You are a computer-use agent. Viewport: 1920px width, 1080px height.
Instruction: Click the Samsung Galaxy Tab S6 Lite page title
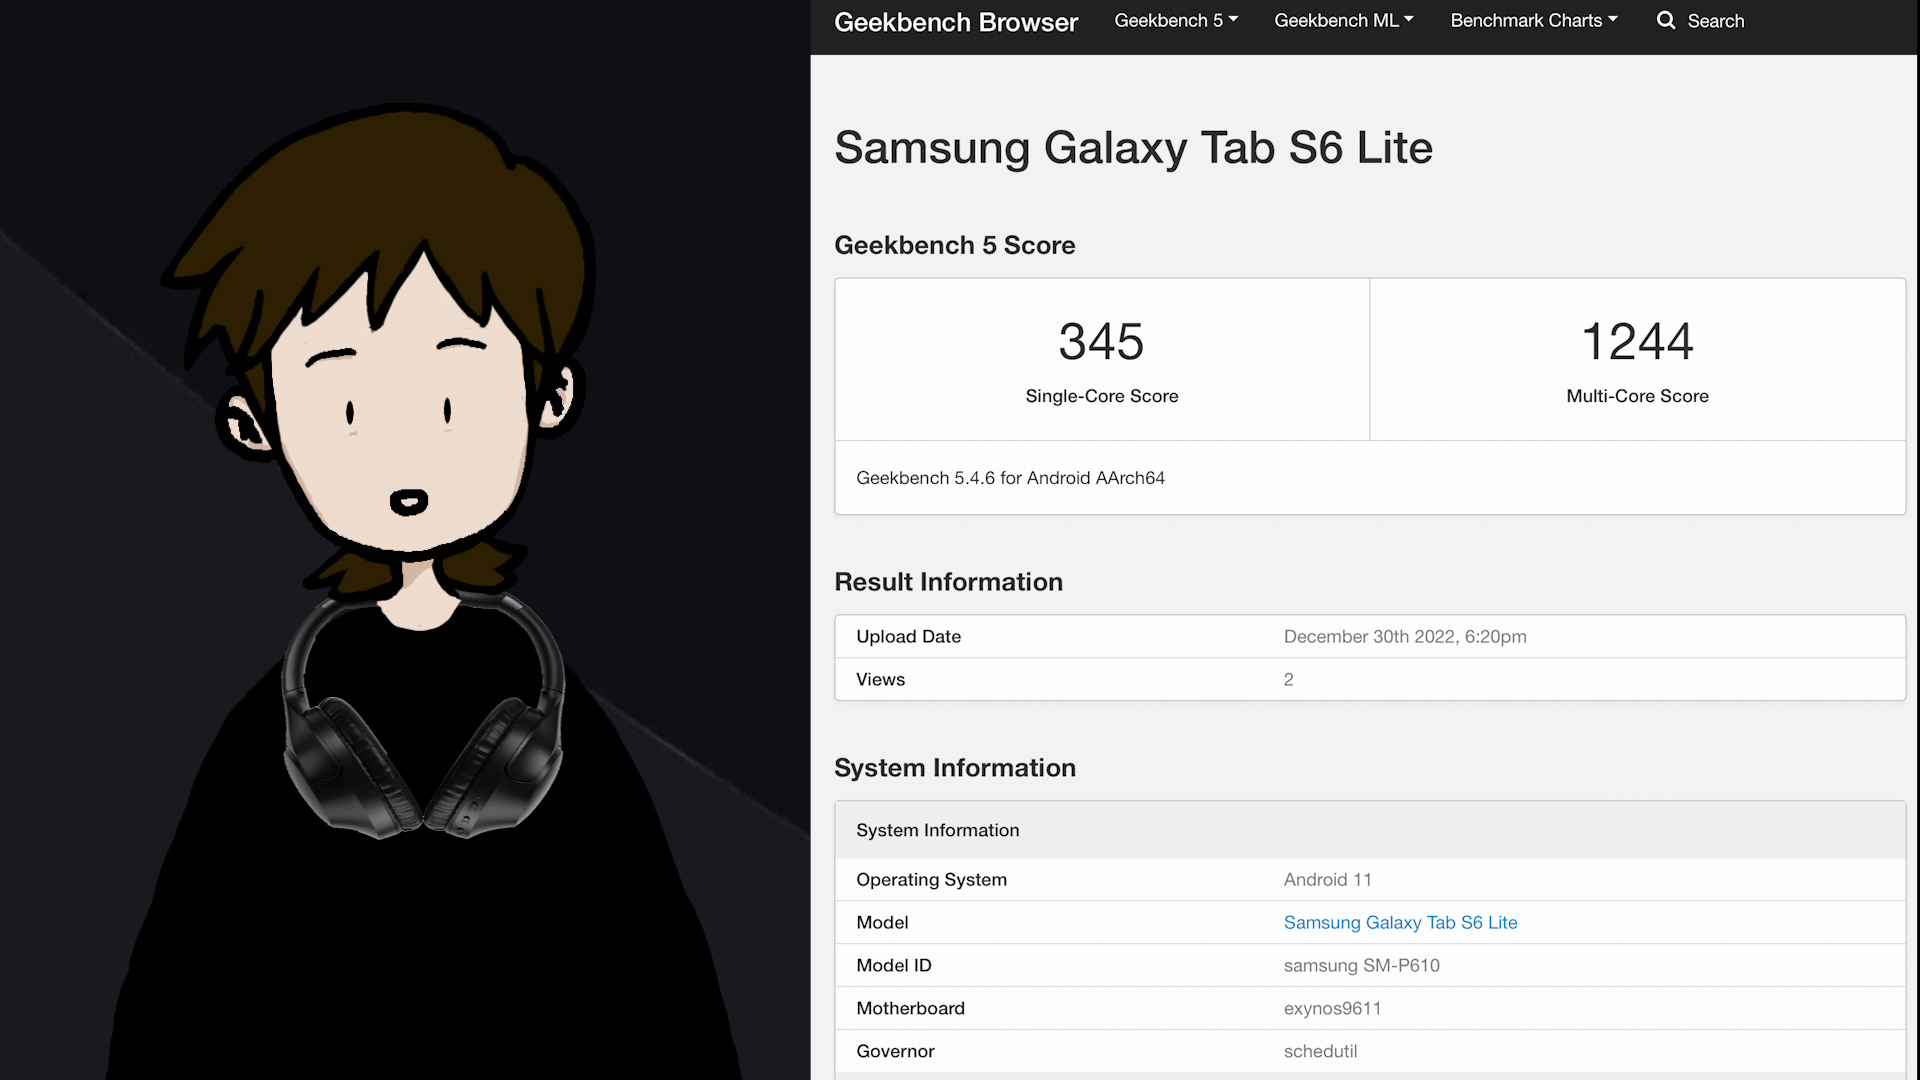pos(1133,148)
